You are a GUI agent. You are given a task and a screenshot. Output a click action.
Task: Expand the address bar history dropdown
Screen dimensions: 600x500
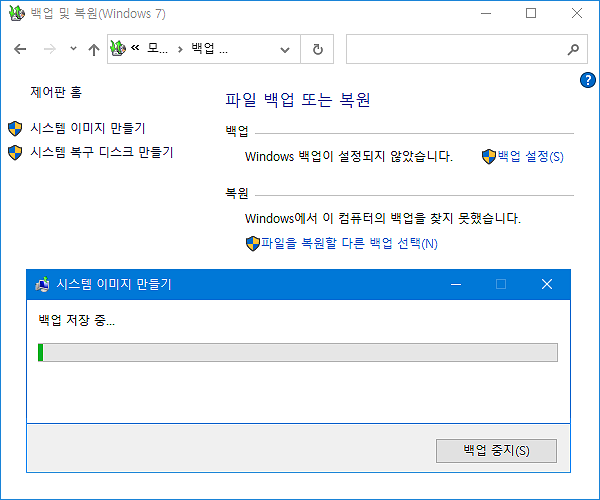285,49
